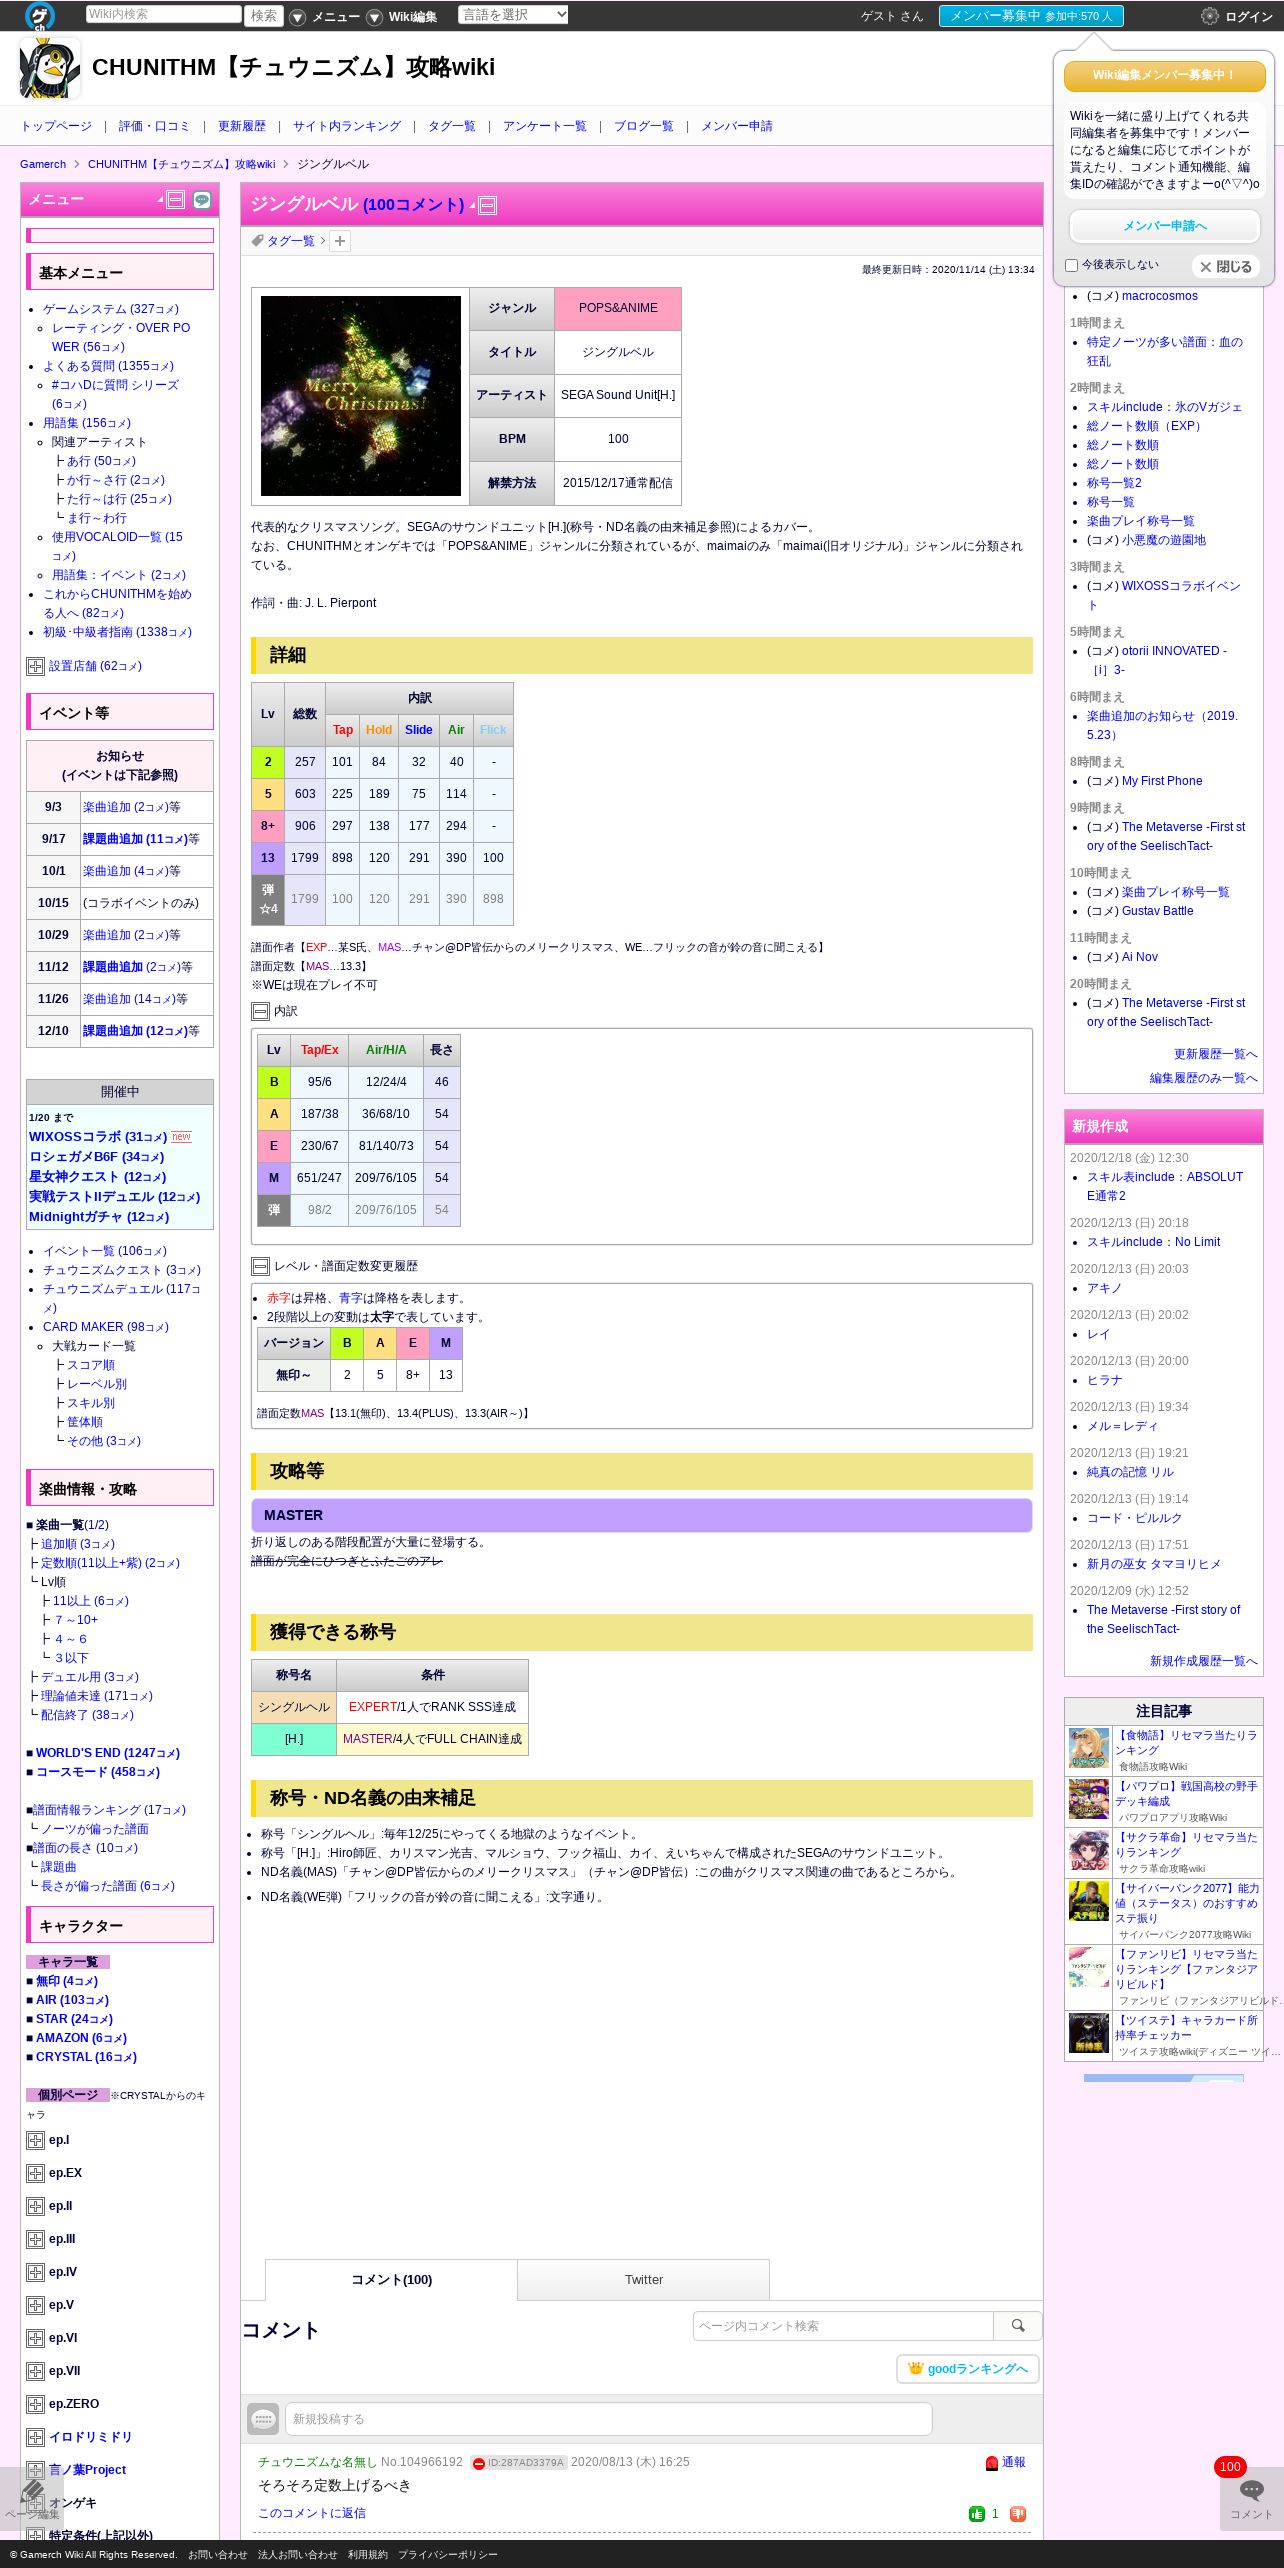Viewport: 1284px width, 2568px height.
Task: Focus the Wiki内検索 search field
Action: (x=163, y=14)
